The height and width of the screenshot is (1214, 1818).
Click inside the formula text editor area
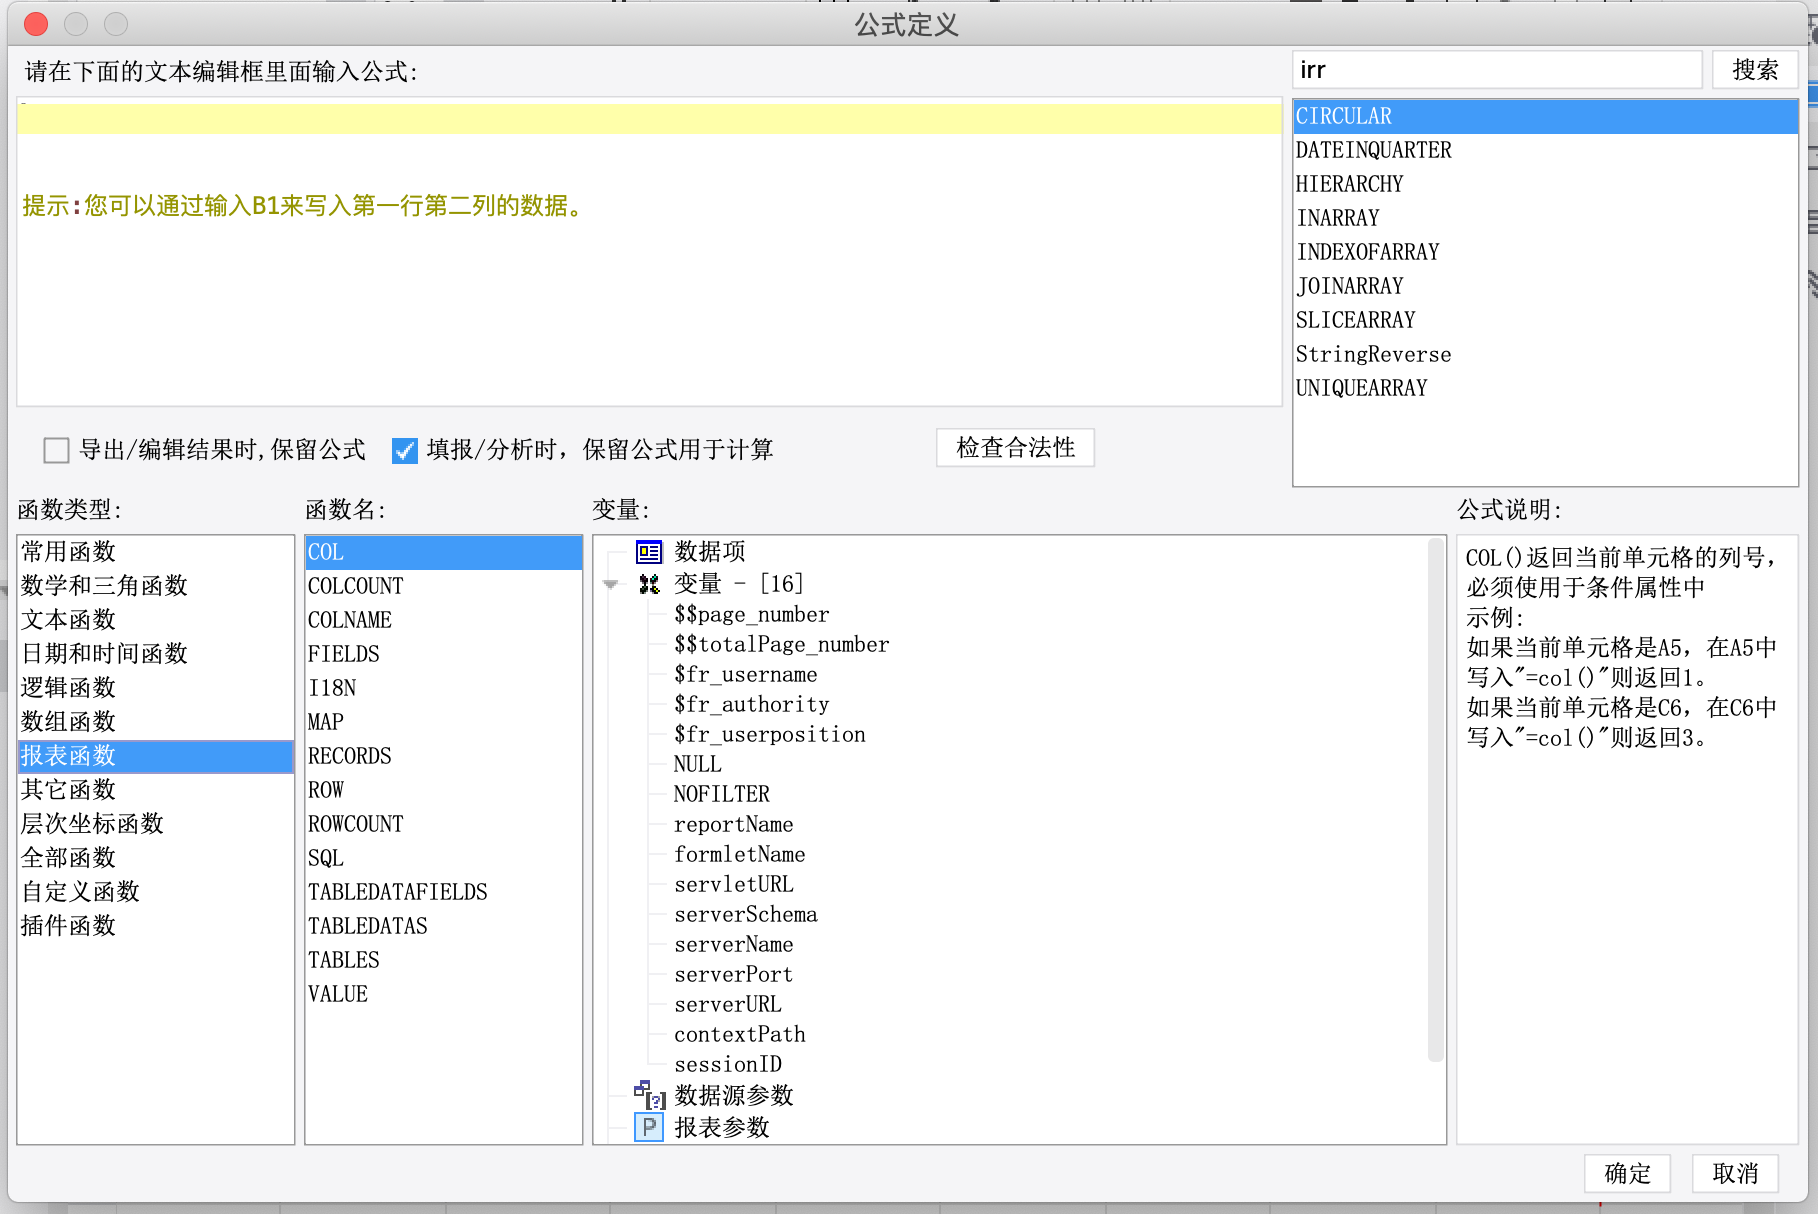649,252
